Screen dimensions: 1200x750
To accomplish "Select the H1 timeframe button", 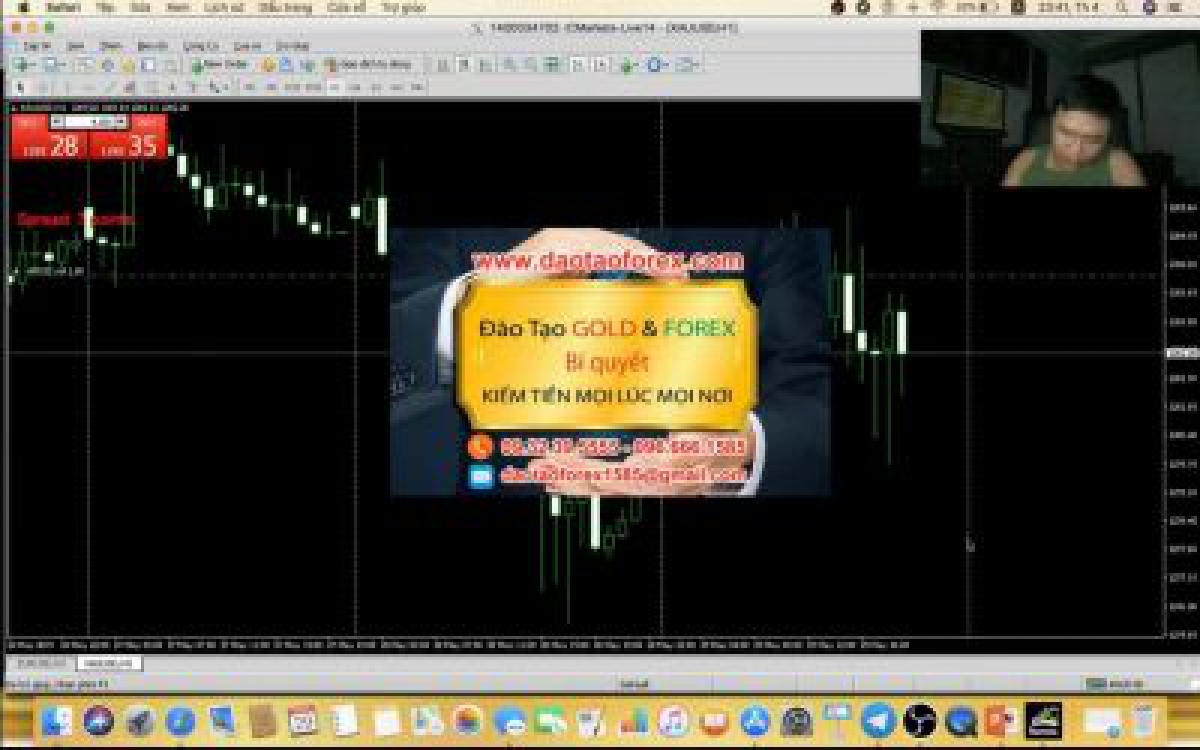I will (335, 87).
